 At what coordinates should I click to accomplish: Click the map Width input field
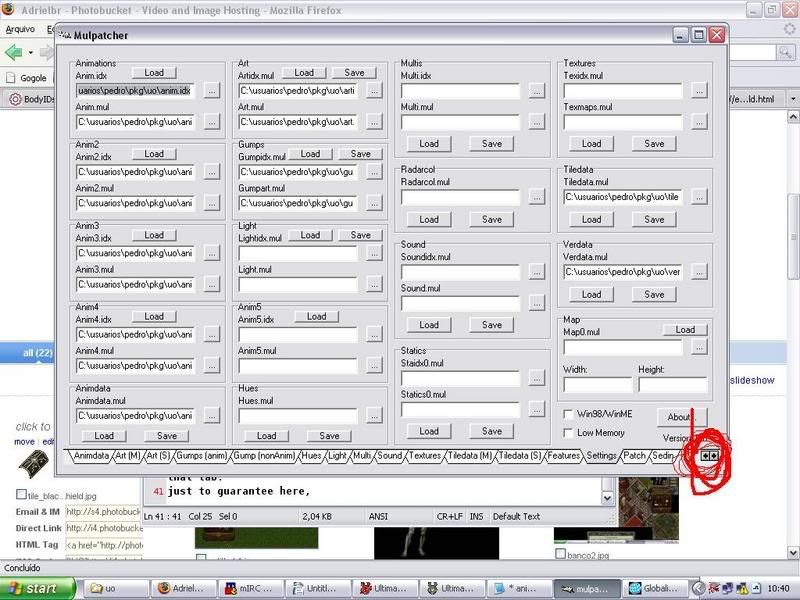pyautogui.click(x=597, y=385)
